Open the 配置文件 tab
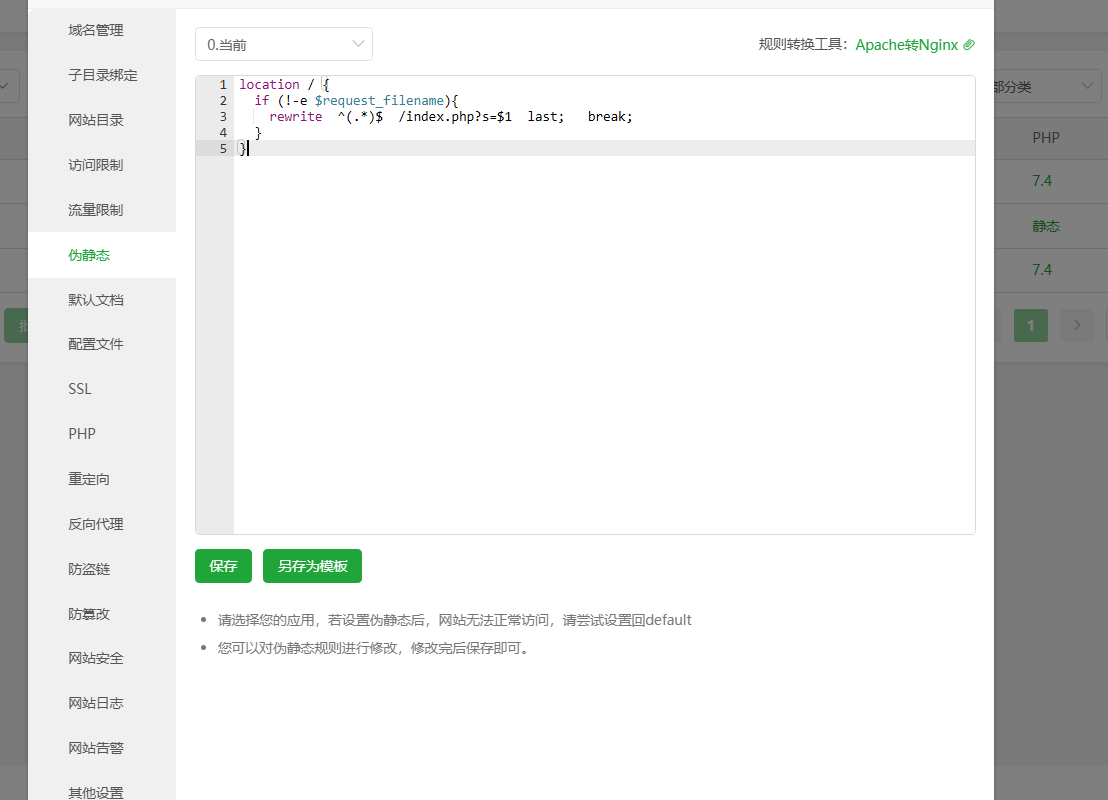 pos(96,344)
